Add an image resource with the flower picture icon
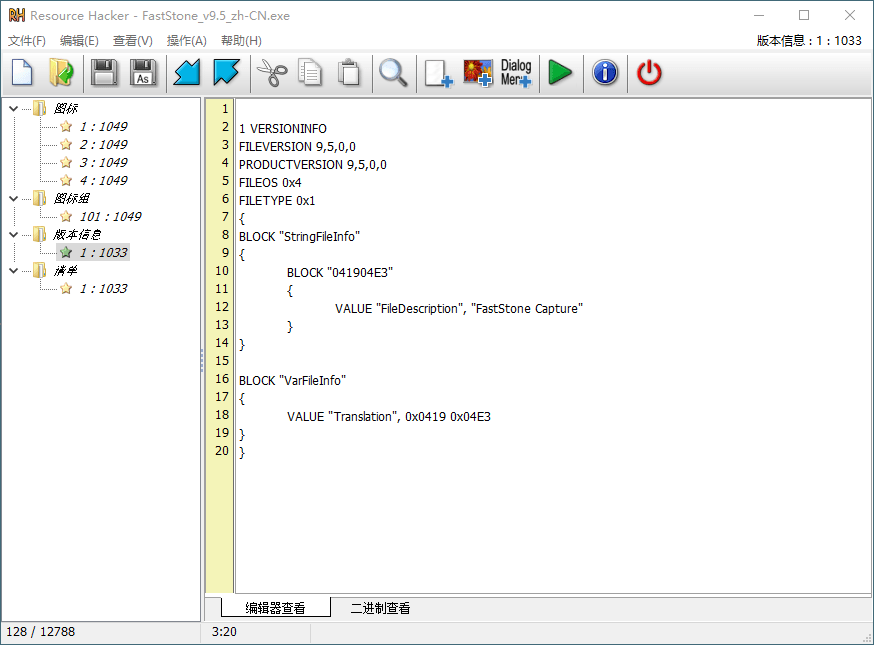Viewport: 874px width, 645px height. pos(478,73)
